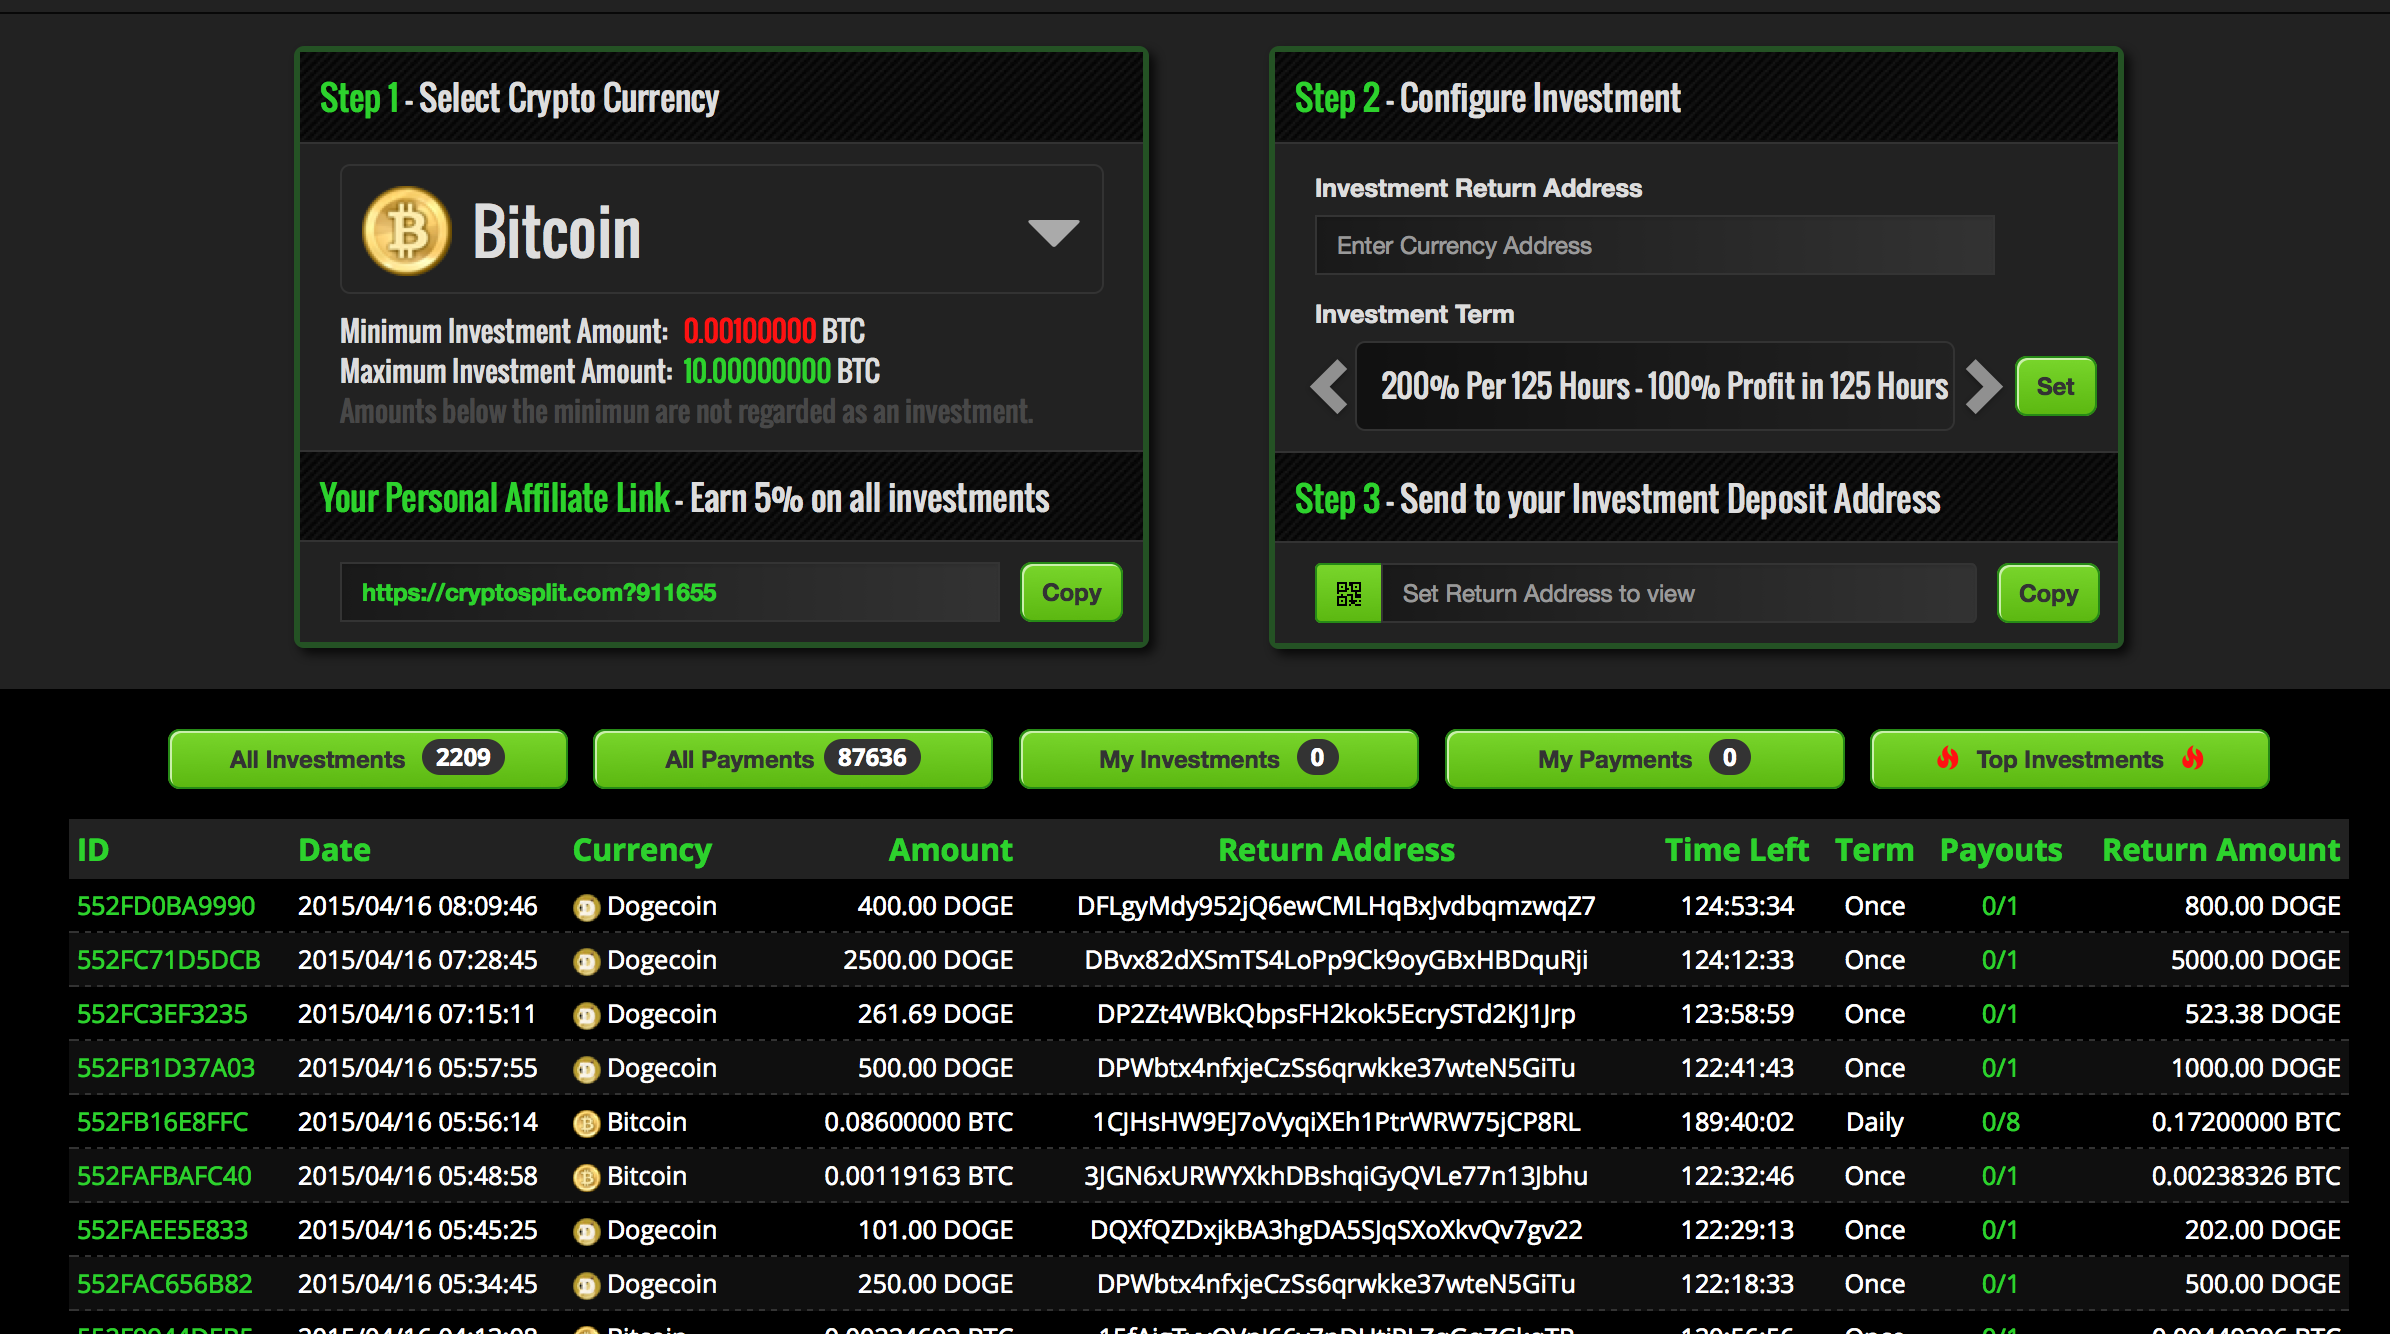2390x1334 pixels.
Task: Click amount 2500.00 DOGE
Action: (x=928, y=960)
